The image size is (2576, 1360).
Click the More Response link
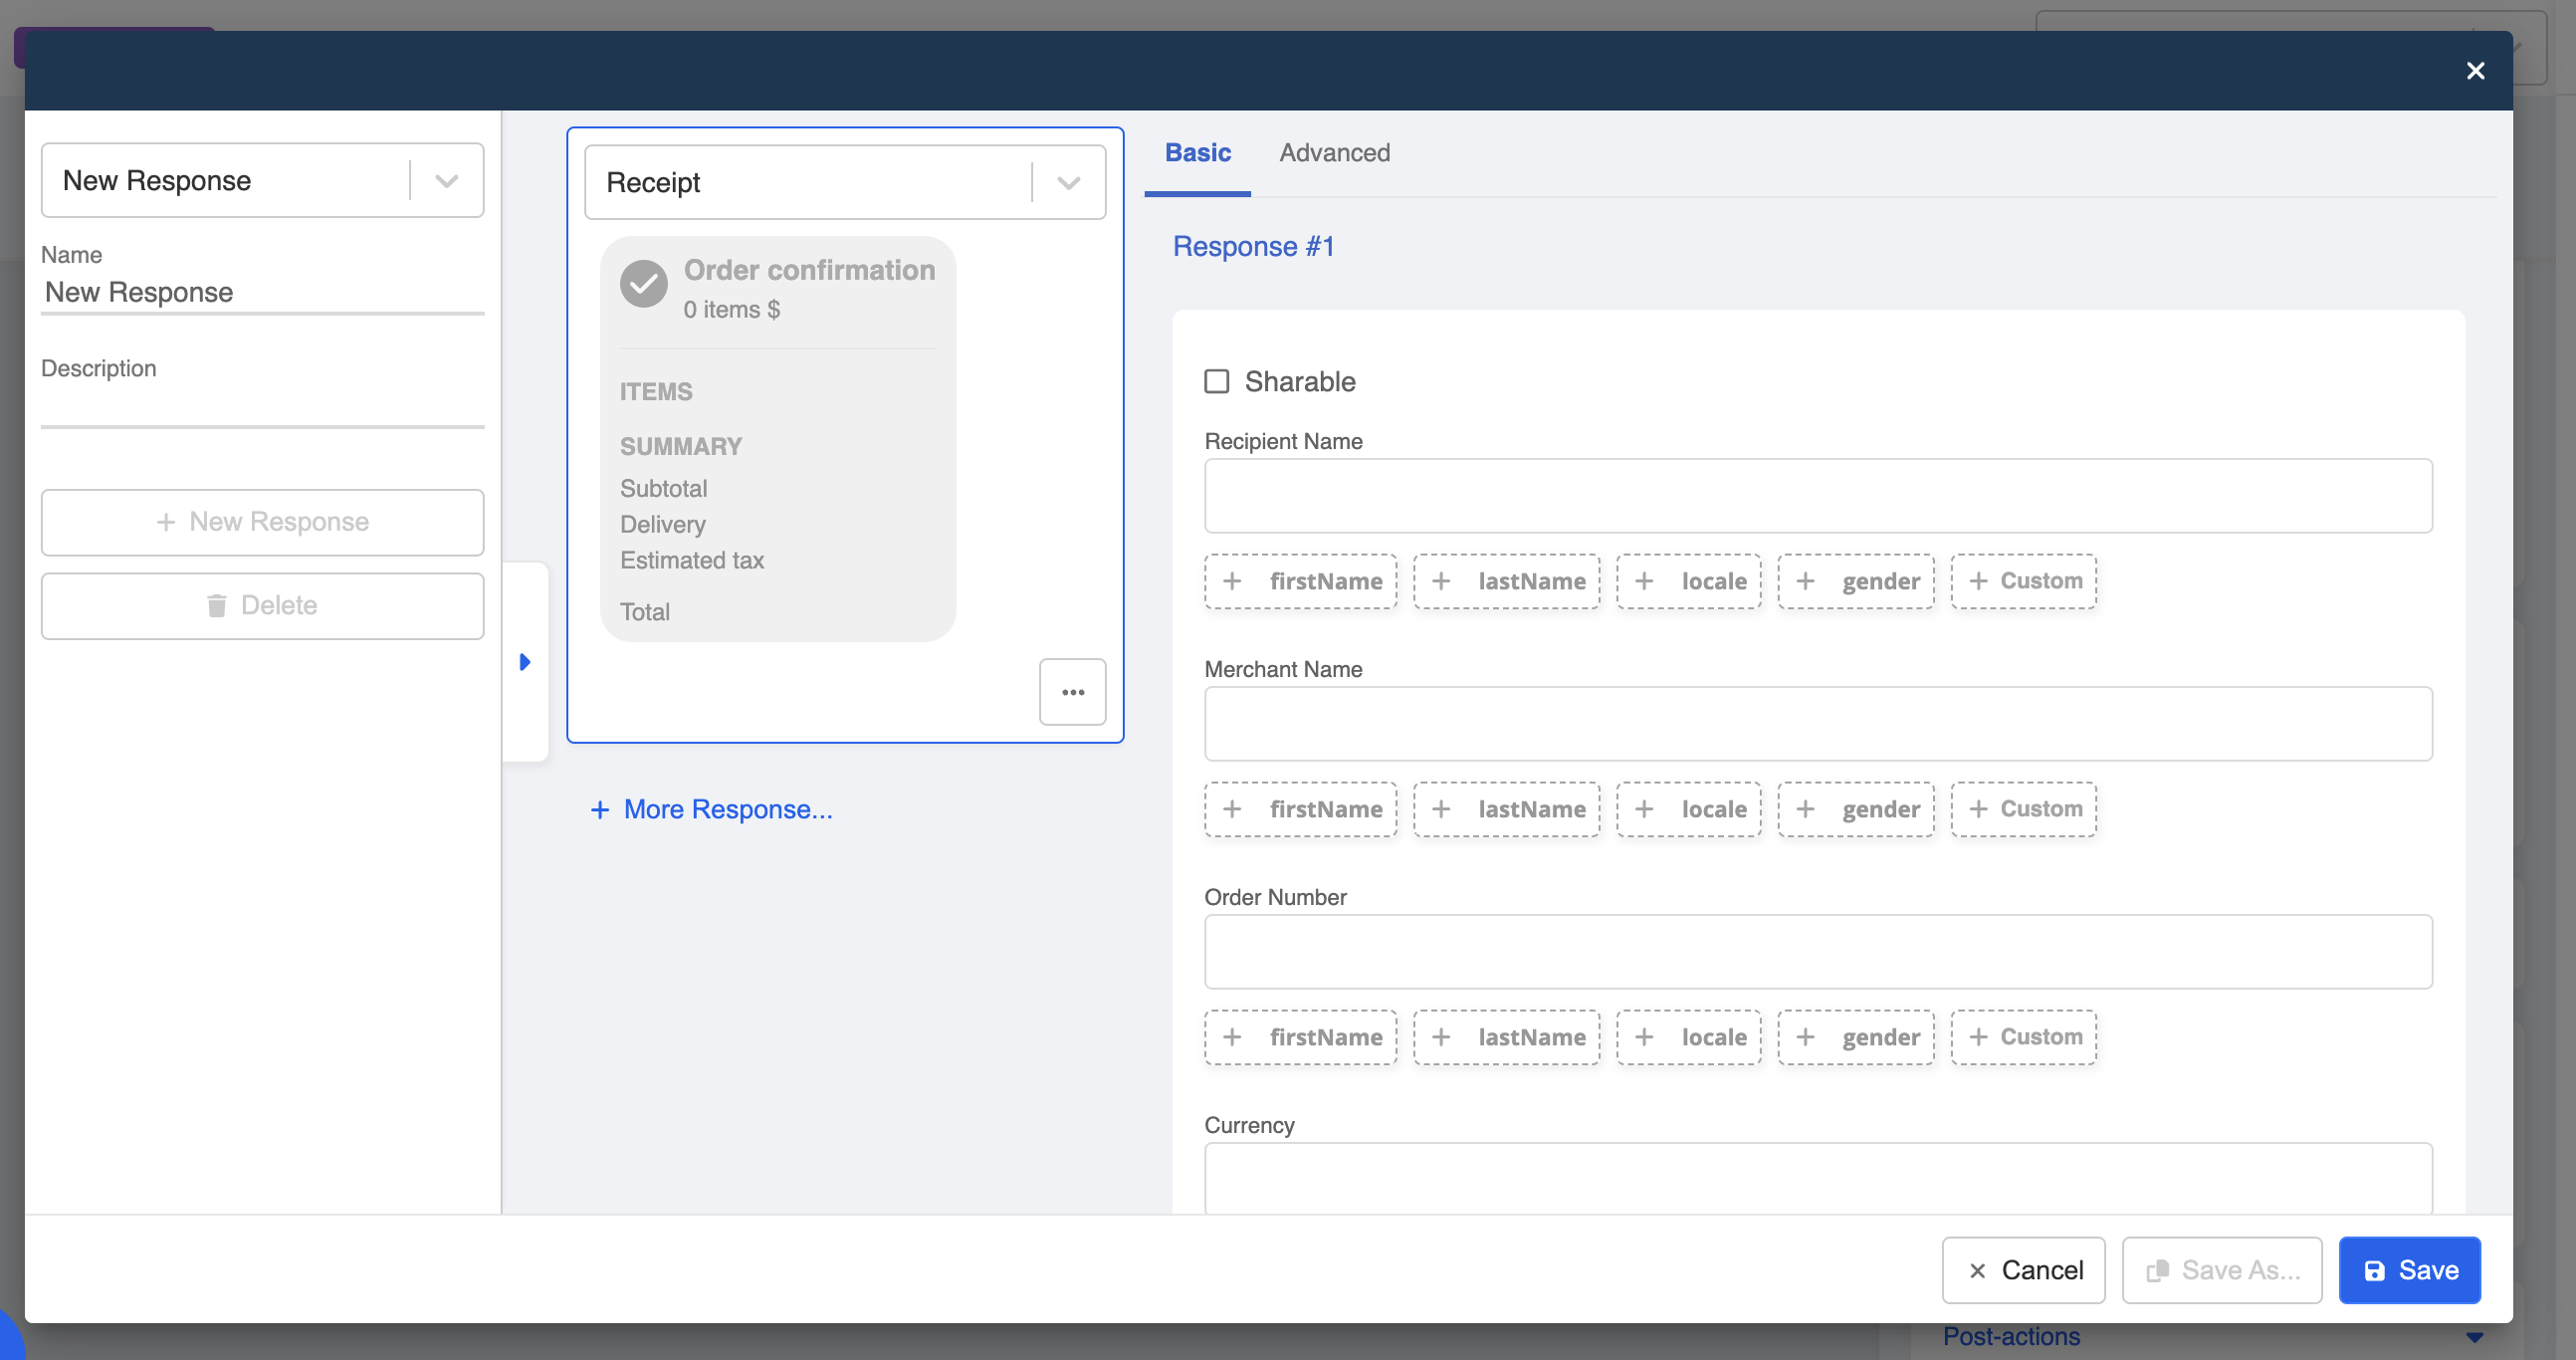coord(711,809)
